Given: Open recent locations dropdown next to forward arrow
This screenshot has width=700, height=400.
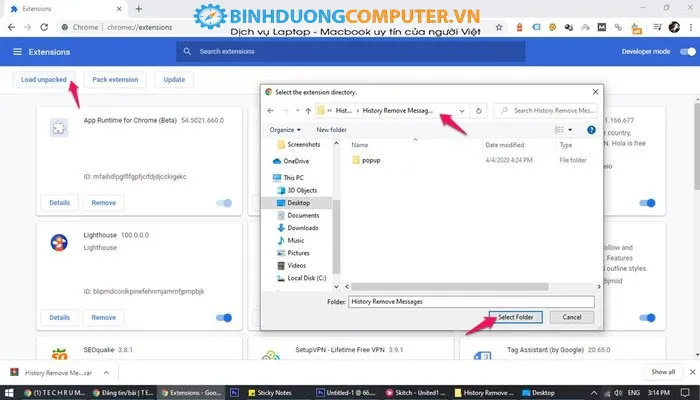Looking at the screenshot, I should [x=297, y=111].
